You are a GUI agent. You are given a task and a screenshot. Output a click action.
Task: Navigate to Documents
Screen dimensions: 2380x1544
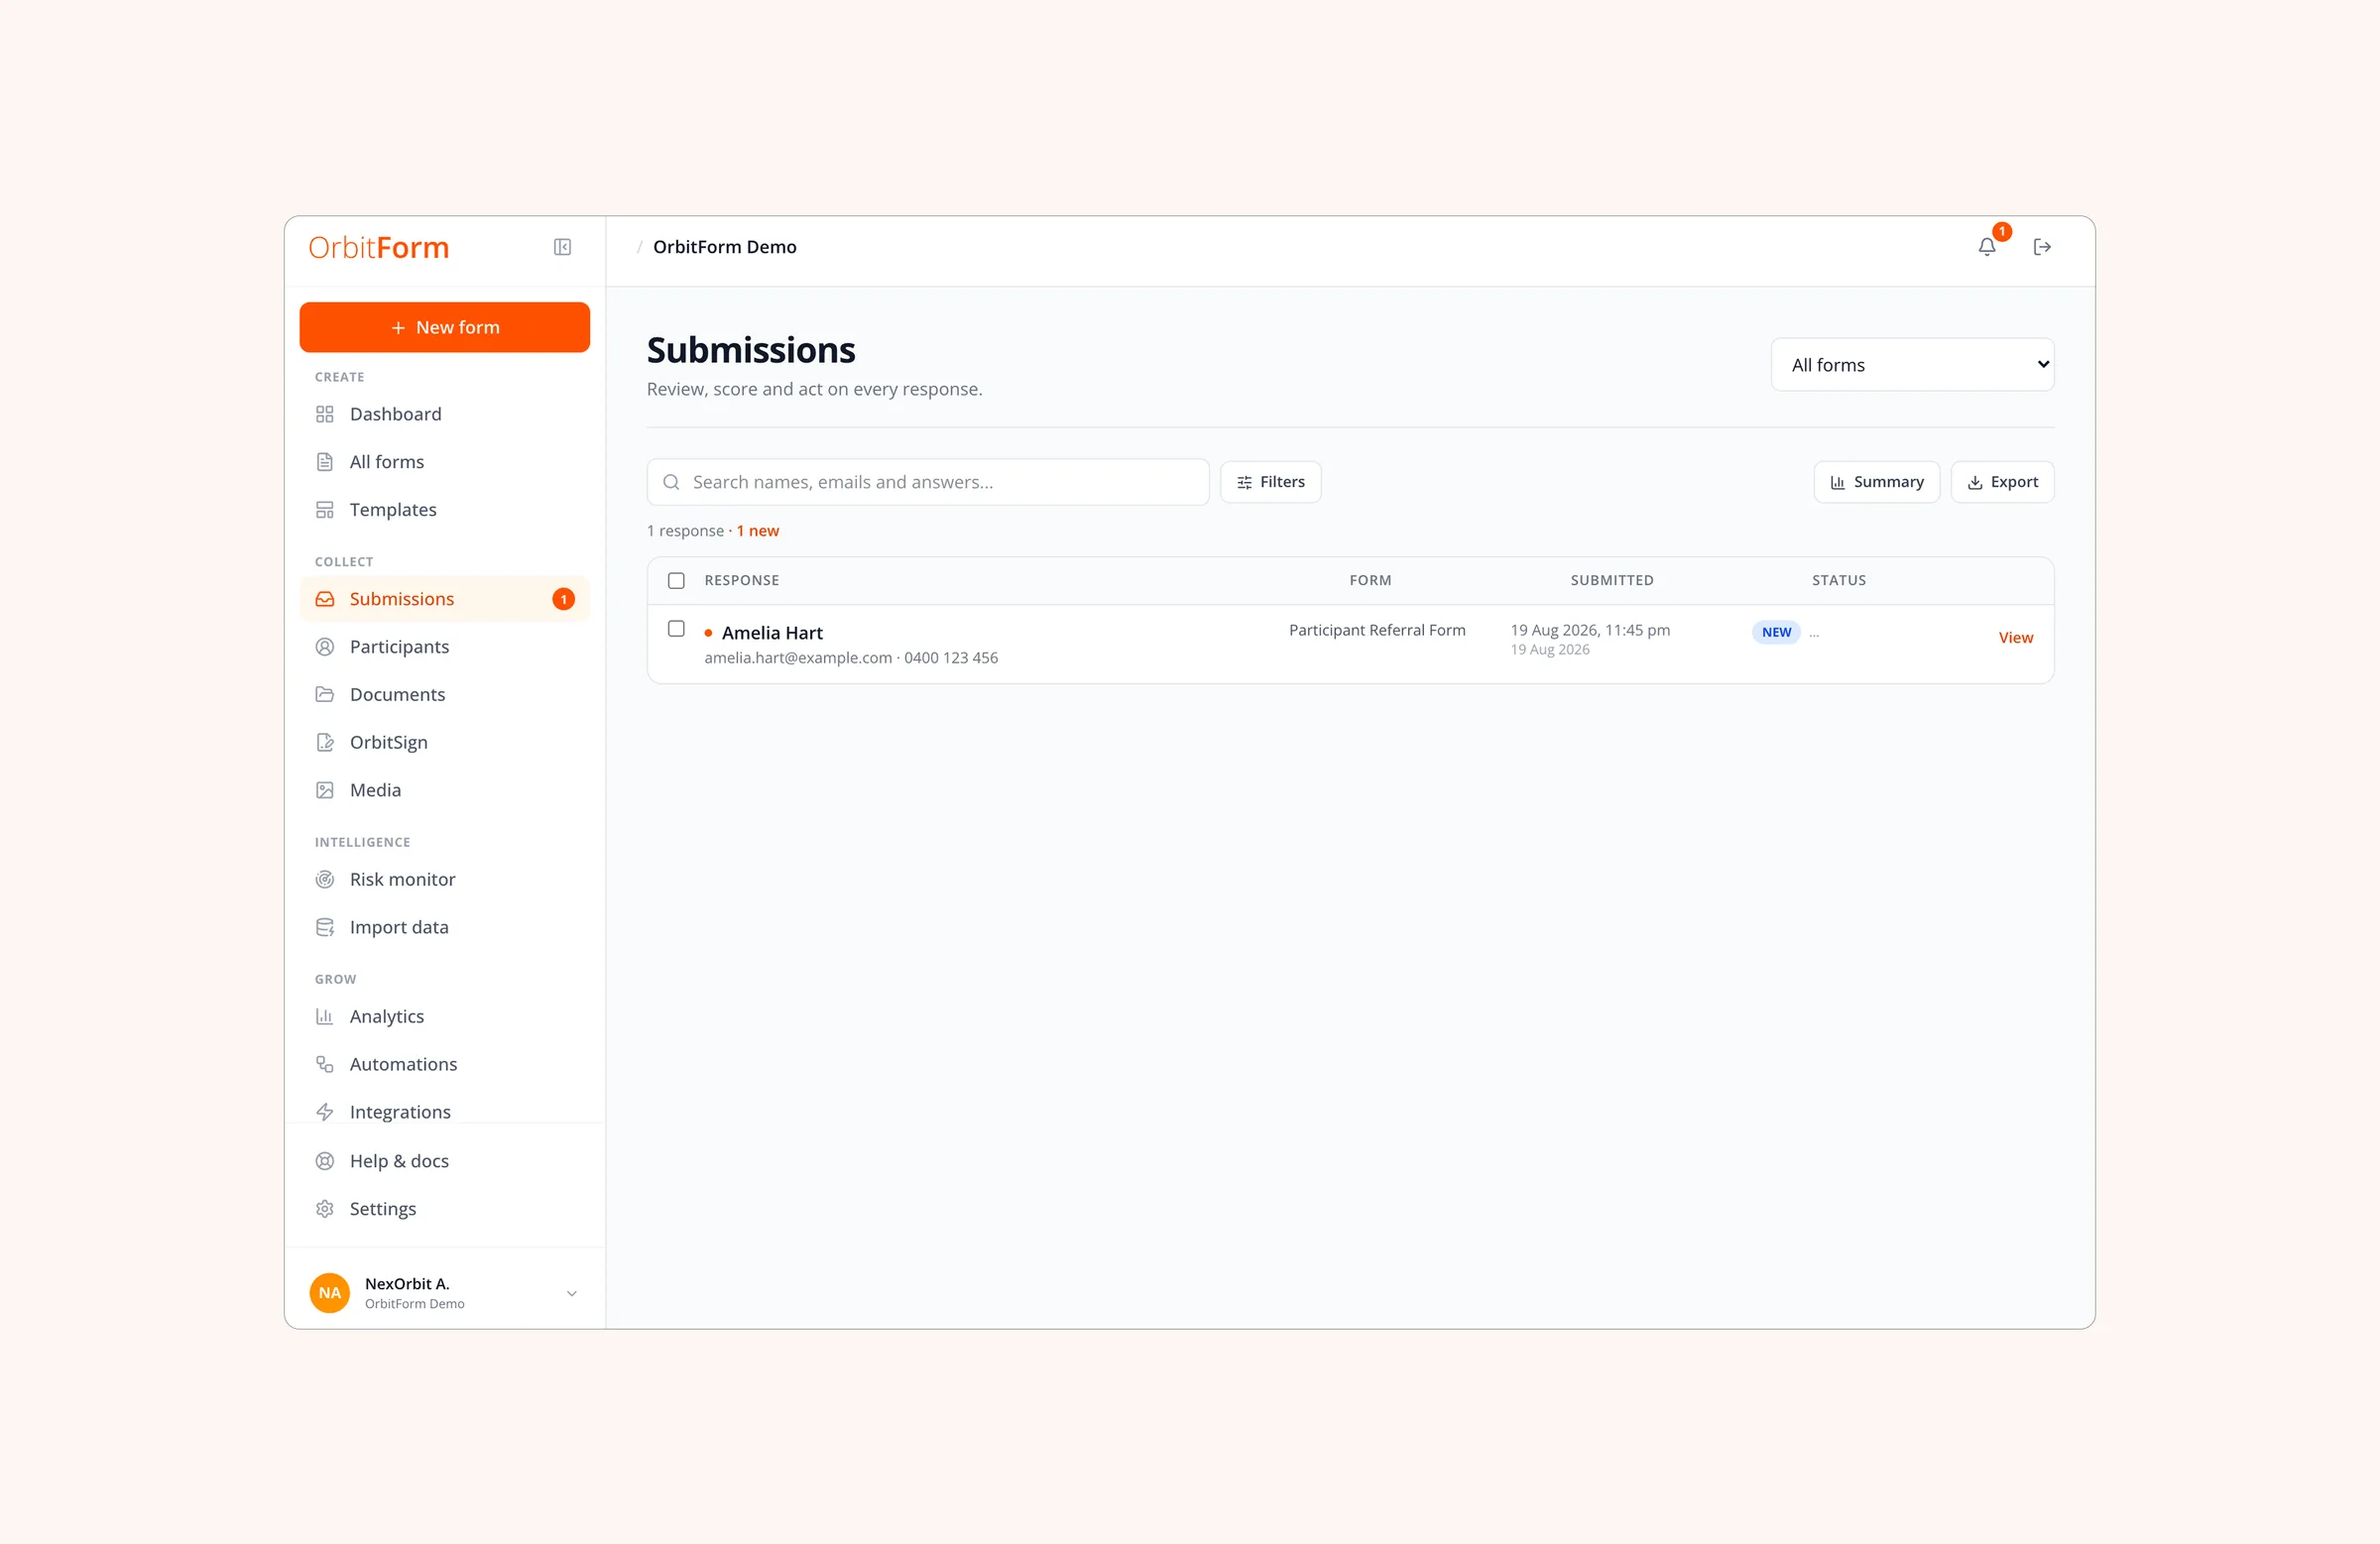[x=445, y=695]
